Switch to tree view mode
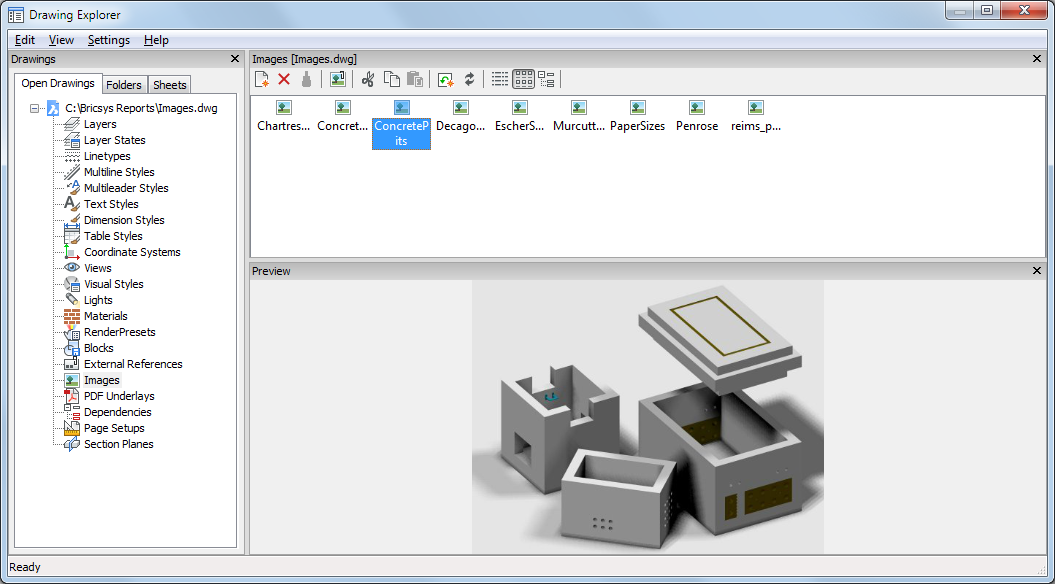 coord(546,79)
